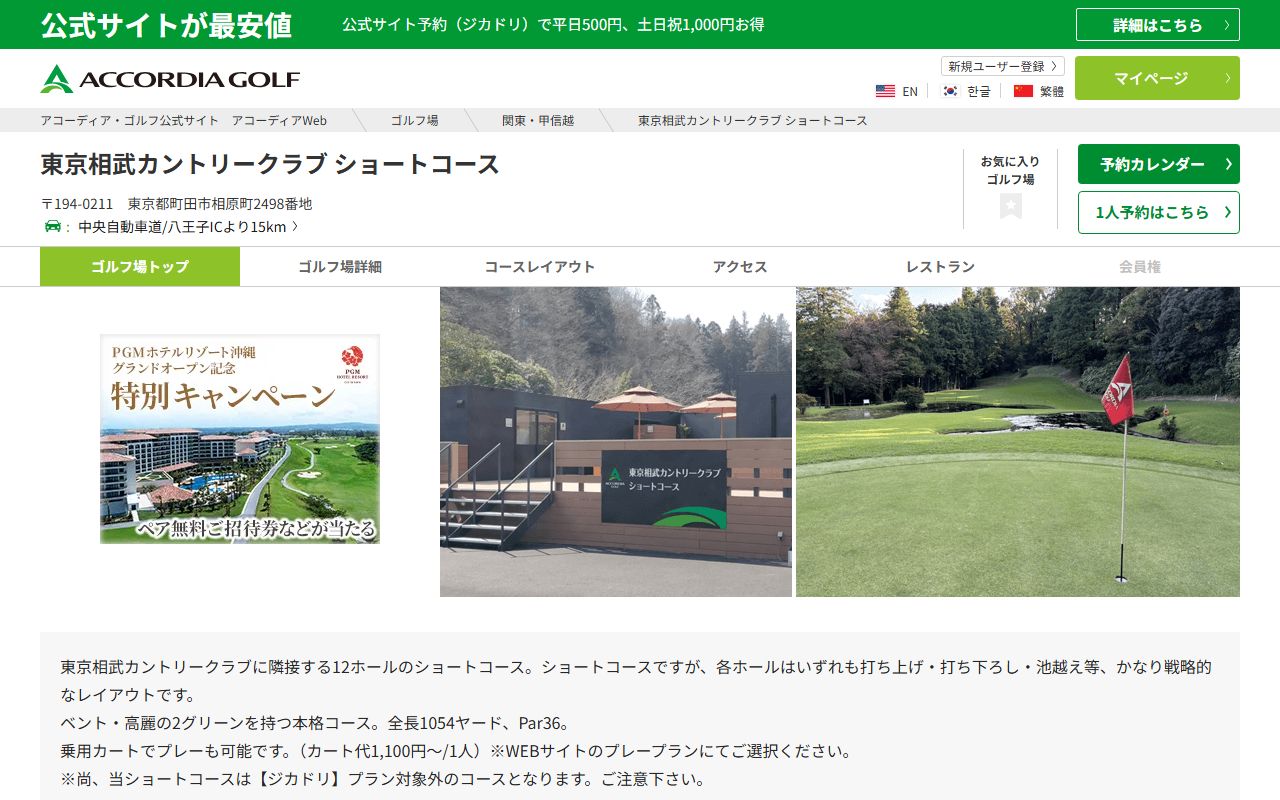Click clubhouse entrance photo
Screen dimensions: 1280x800
[616, 442]
